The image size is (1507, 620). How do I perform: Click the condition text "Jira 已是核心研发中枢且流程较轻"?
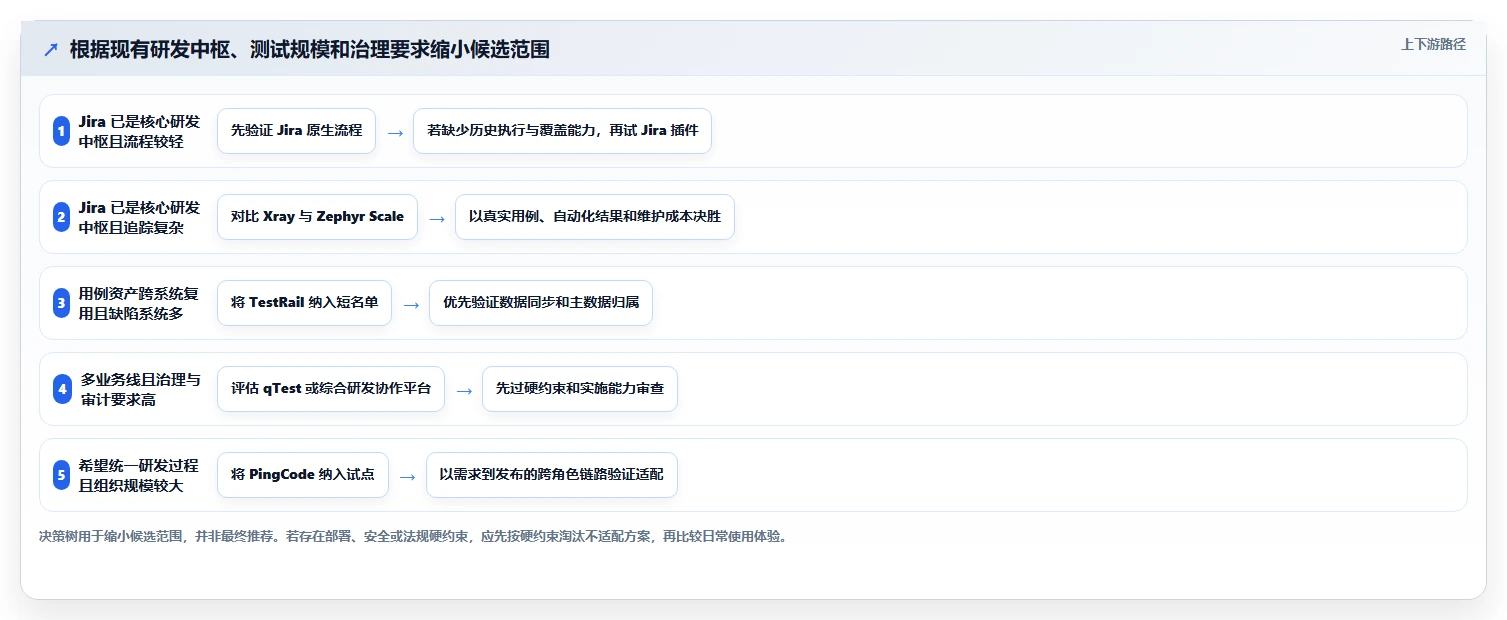[x=139, y=131]
